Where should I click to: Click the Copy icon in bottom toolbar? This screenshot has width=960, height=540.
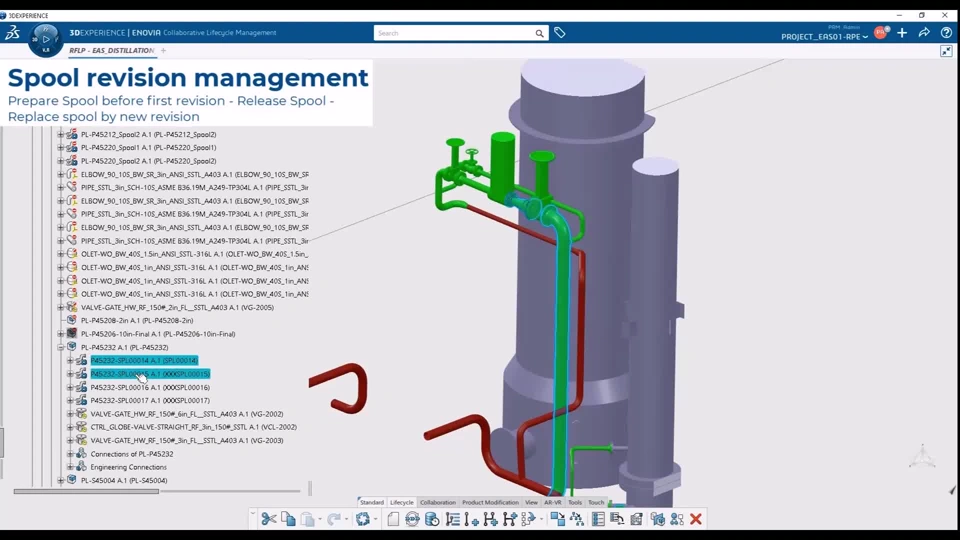(288, 519)
